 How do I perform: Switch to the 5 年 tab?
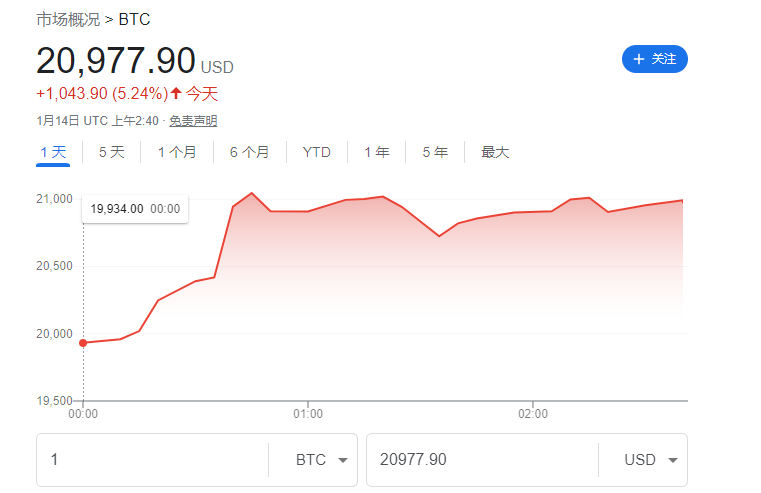(435, 152)
